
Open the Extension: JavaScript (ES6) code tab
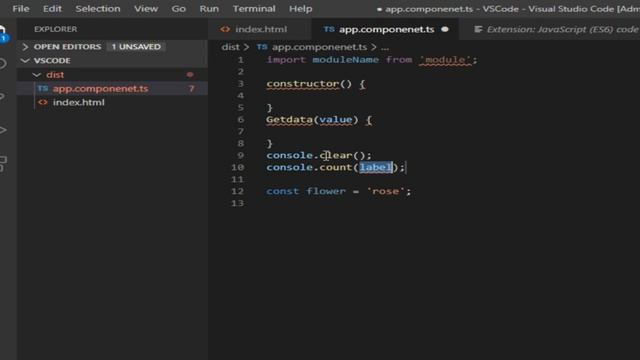[x=555, y=29]
